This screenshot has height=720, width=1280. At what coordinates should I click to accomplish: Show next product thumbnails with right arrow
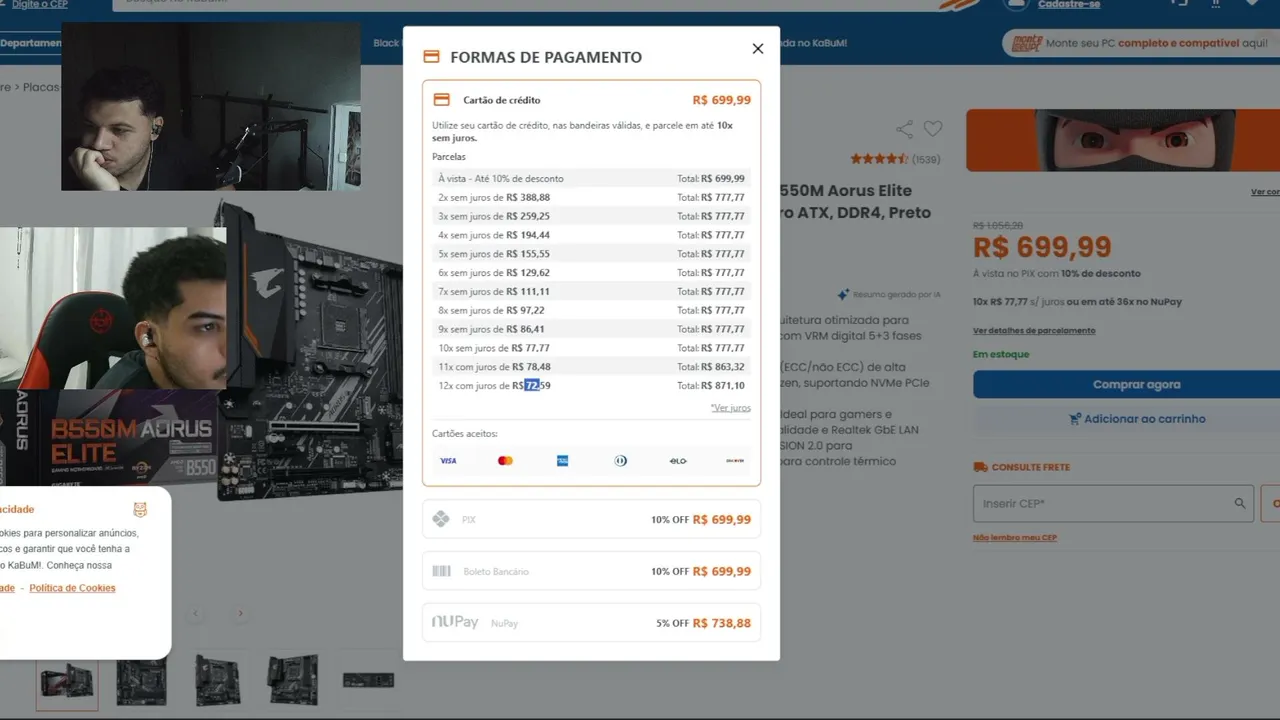240,613
